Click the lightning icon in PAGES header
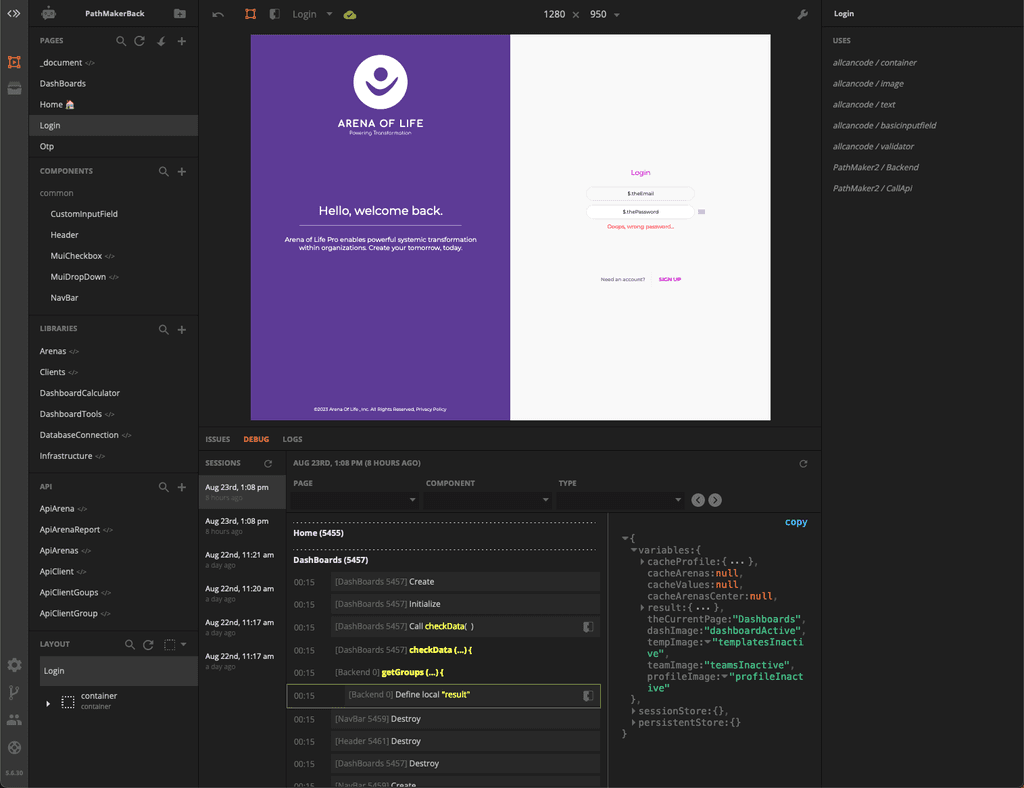The width and height of the screenshot is (1024, 788). tap(161, 41)
